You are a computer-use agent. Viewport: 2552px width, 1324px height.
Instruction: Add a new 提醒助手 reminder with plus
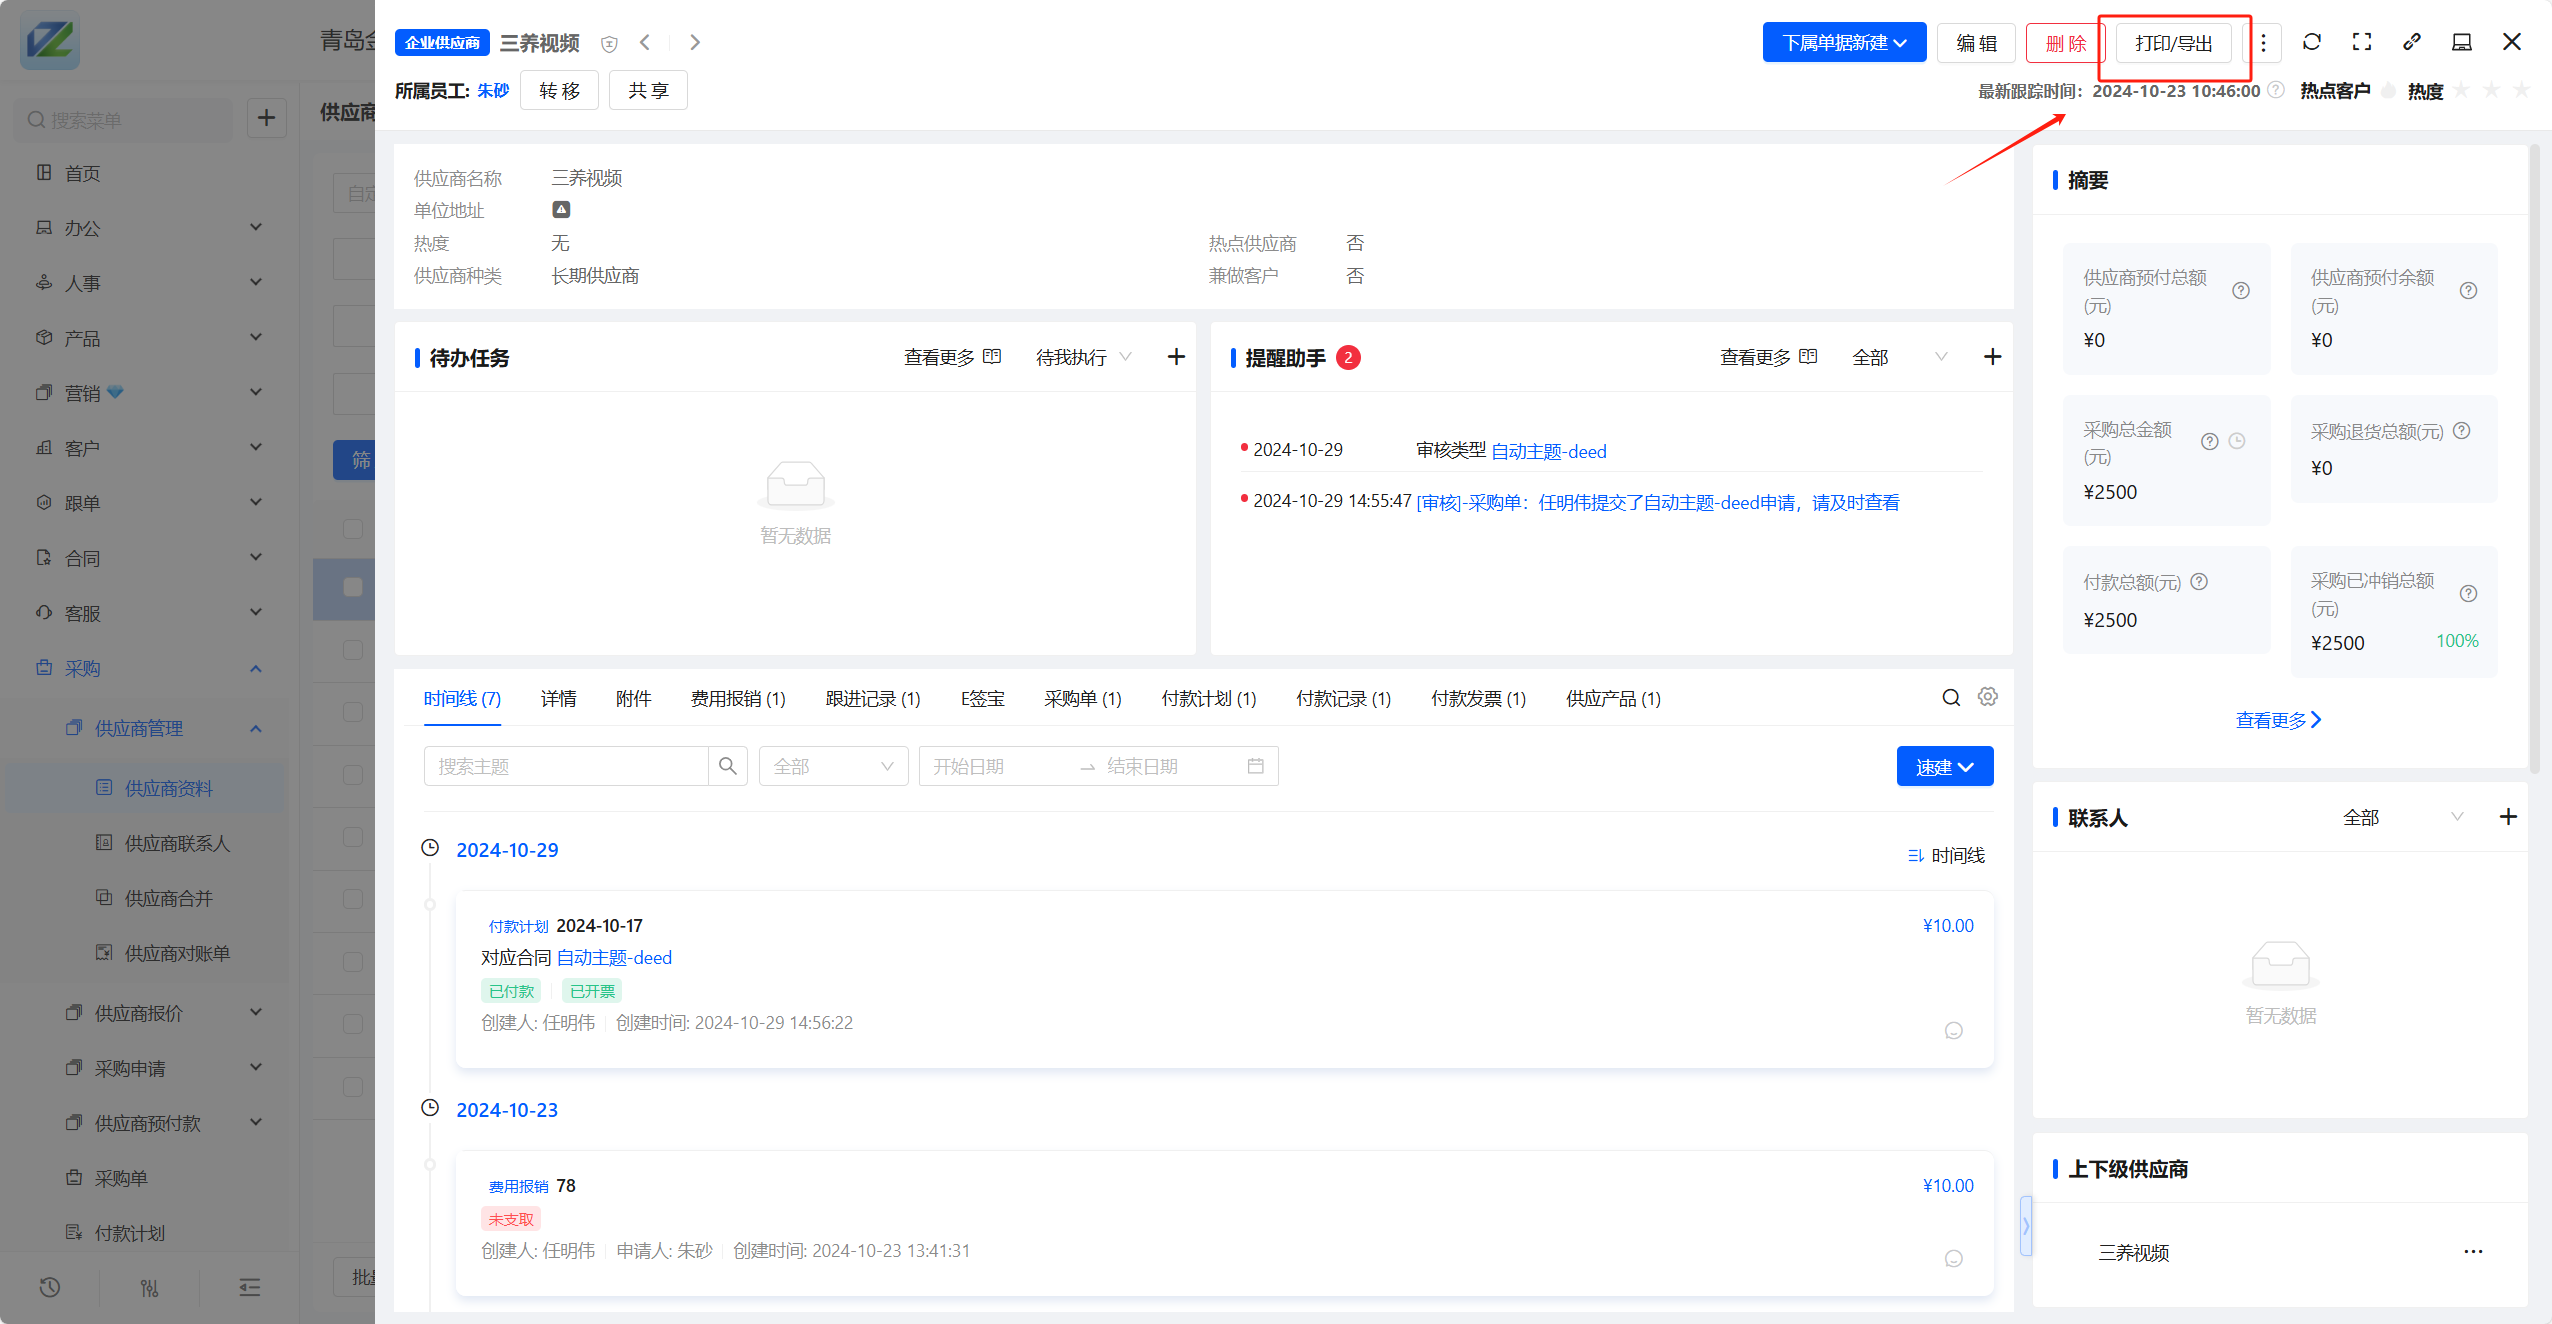click(x=1992, y=357)
